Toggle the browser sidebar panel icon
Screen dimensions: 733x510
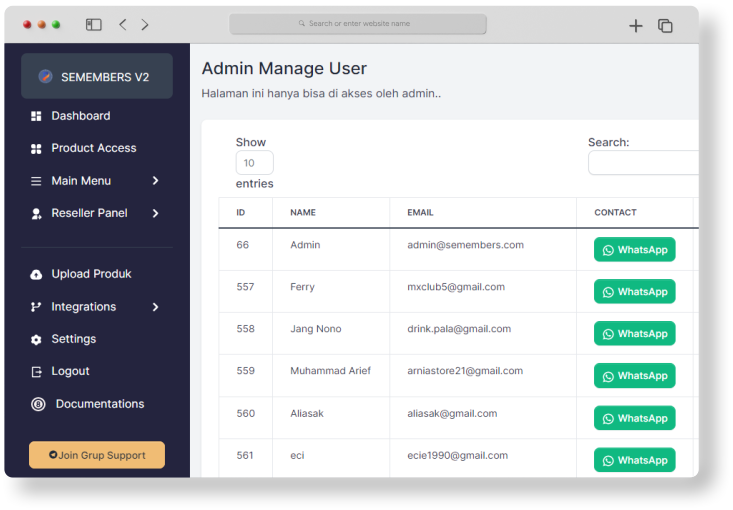pos(94,24)
